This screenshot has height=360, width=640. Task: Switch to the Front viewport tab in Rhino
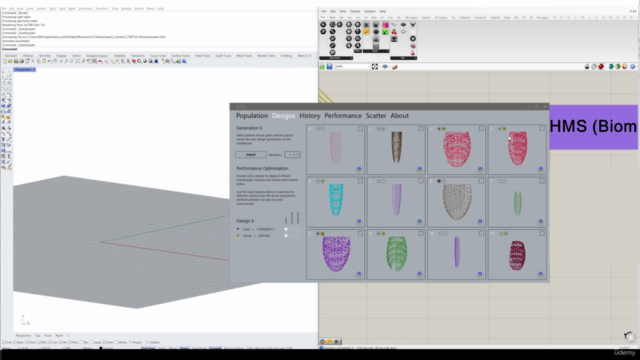tap(48, 336)
